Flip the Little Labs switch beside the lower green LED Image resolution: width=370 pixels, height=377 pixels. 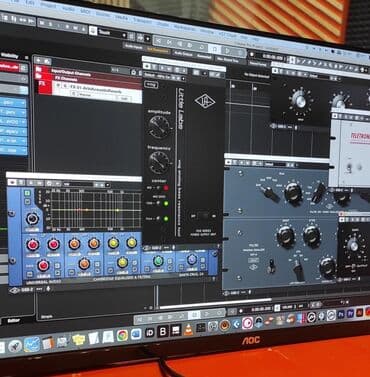click(158, 219)
